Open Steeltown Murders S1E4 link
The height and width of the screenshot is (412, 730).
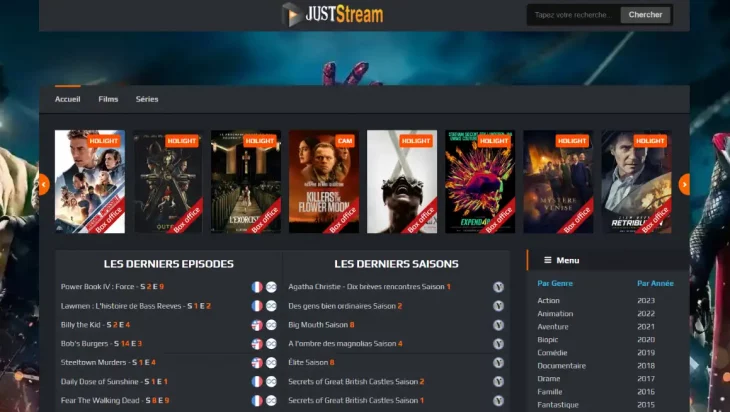tap(108, 362)
